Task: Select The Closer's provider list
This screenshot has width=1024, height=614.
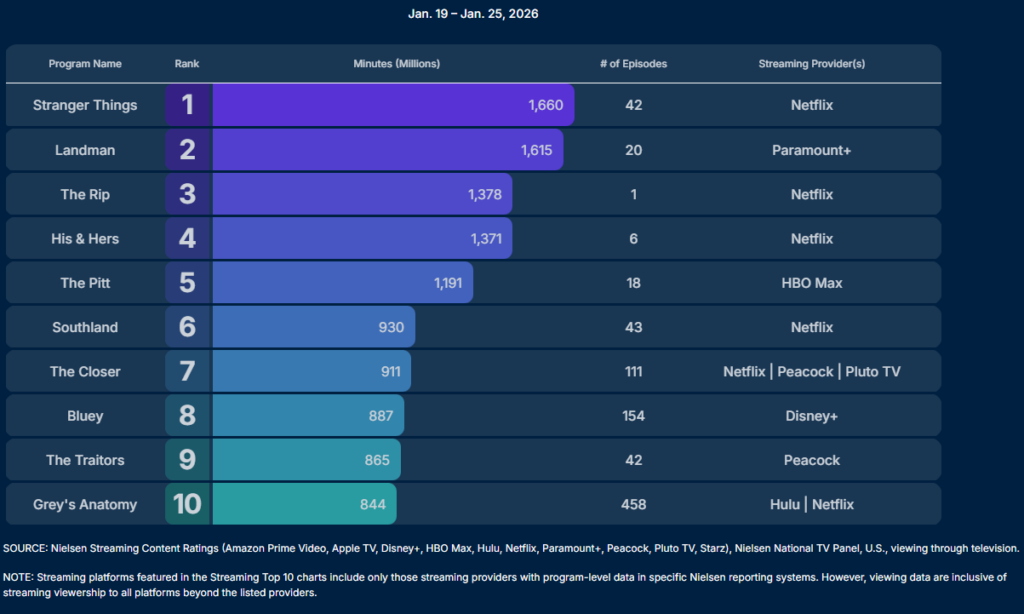Action: point(811,371)
